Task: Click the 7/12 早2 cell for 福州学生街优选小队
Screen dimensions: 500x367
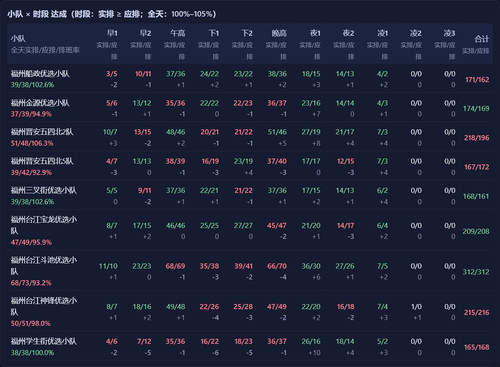Action: [144, 342]
